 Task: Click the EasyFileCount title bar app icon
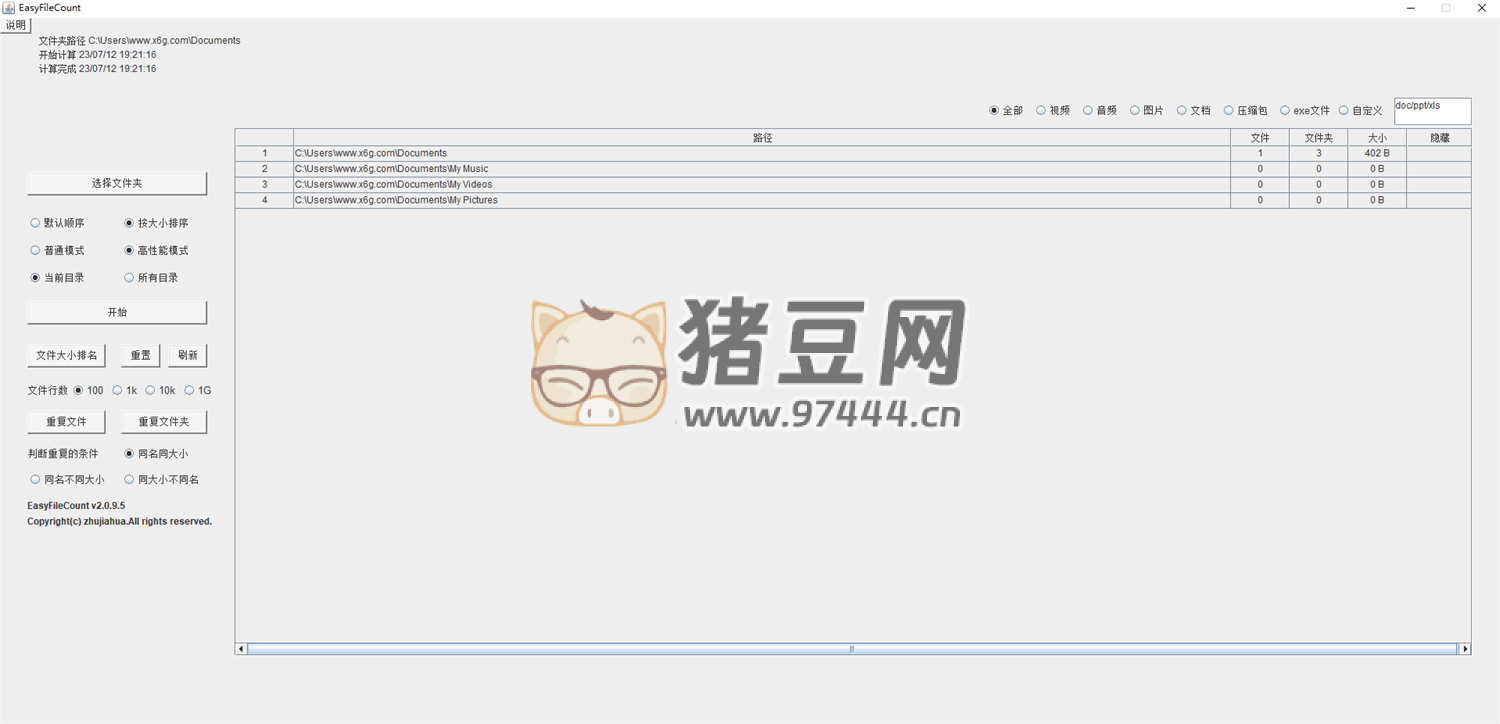pyautogui.click(x=8, y=8)
